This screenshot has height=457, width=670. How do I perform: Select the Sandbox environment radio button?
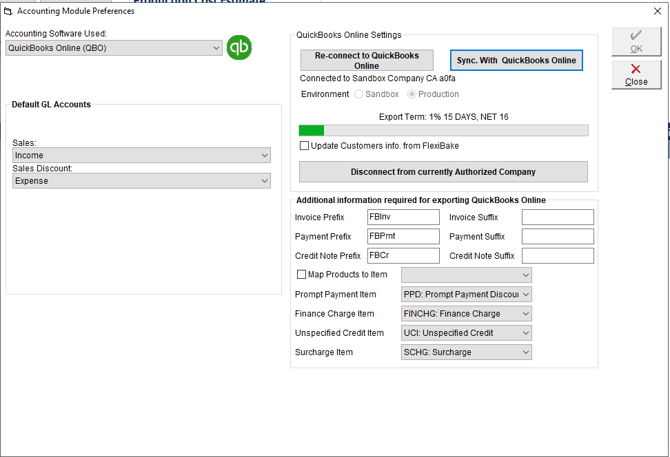pos(359,94)
